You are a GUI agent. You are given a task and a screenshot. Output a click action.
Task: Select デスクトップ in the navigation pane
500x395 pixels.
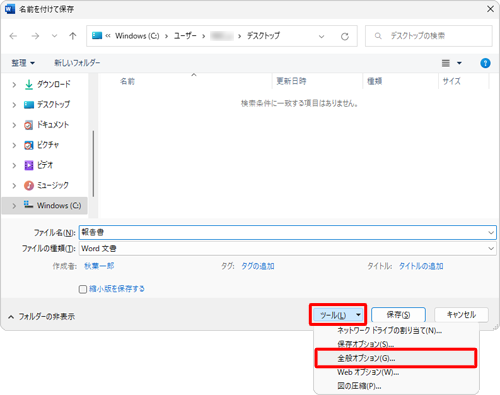53,105
